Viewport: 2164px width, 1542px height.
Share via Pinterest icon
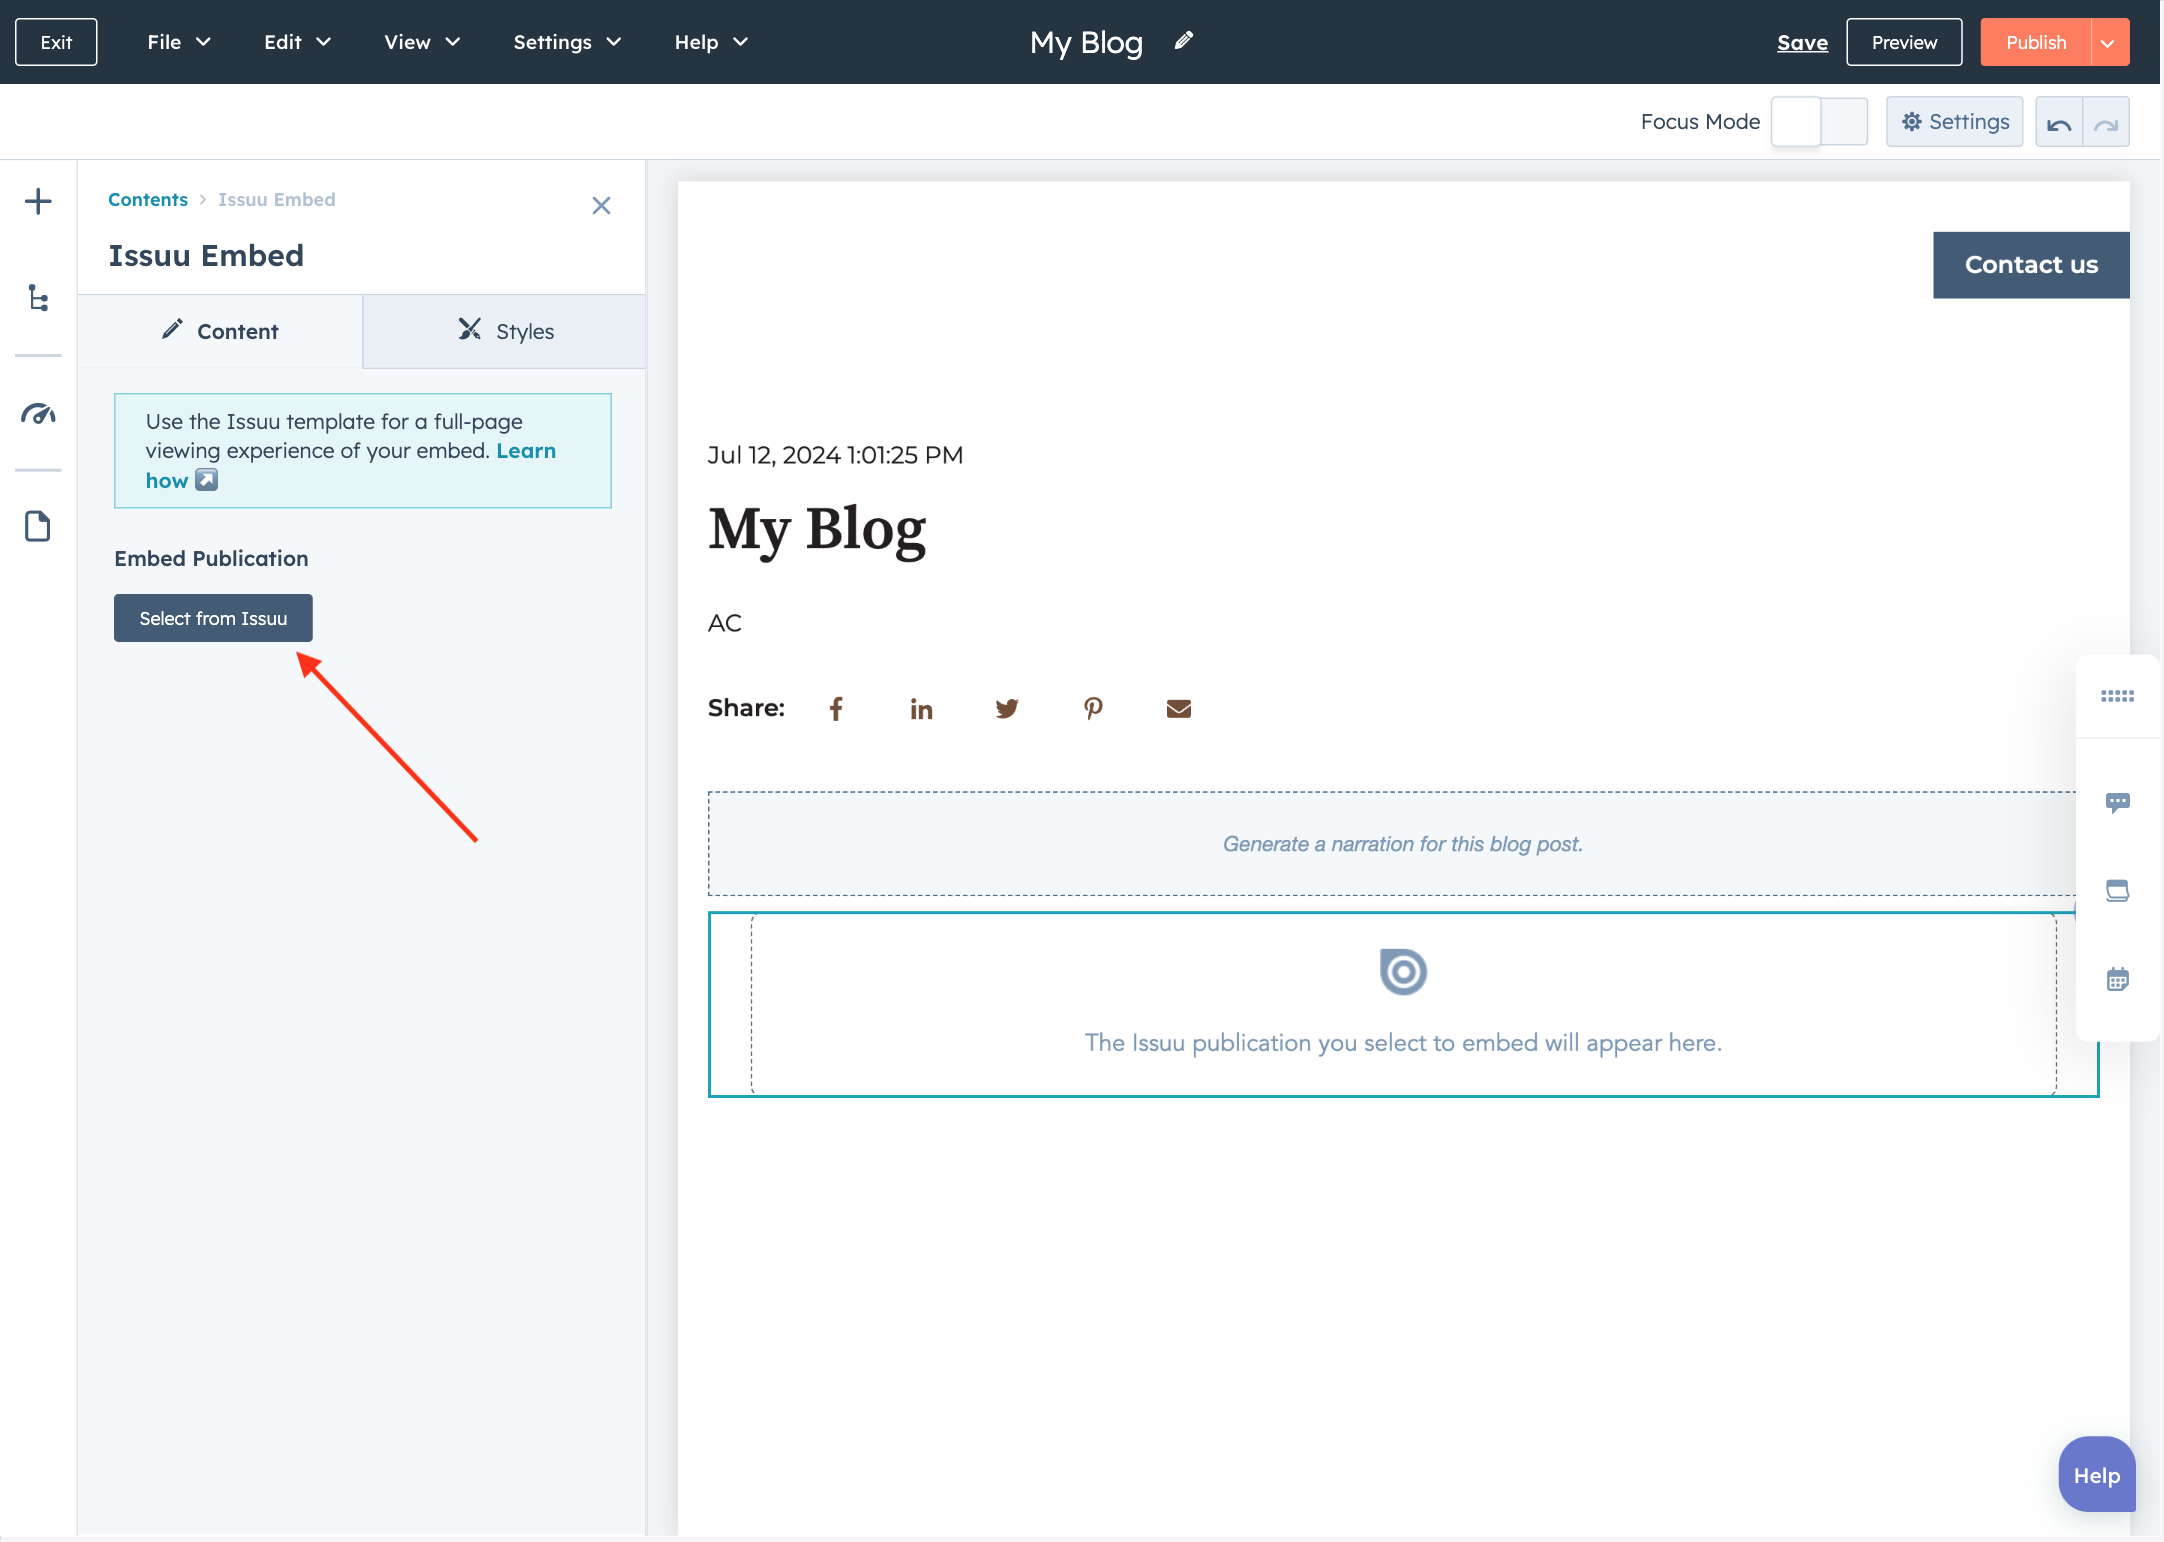point(1093,709)
